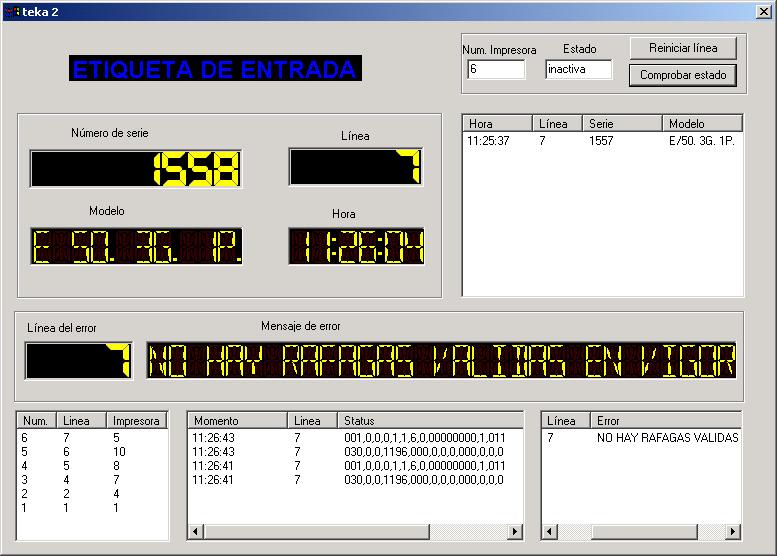
Task: Select the second 11:26:43 row with 030 status
Action: [355, 451]
